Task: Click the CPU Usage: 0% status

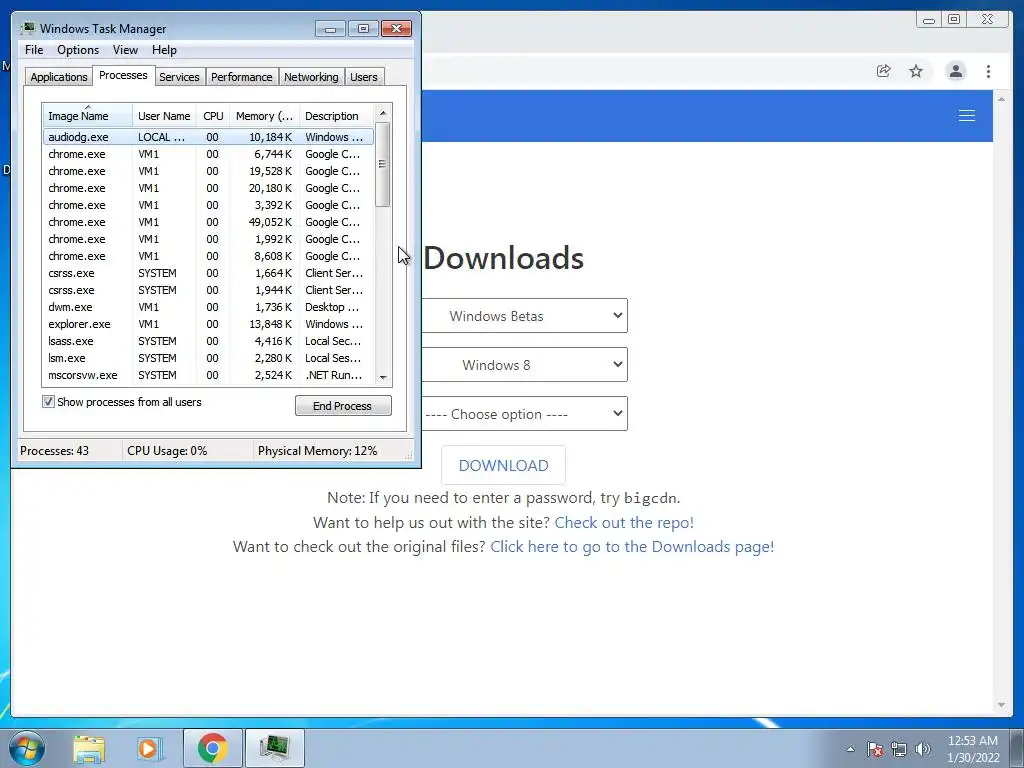Action: [x=167, y=451]
